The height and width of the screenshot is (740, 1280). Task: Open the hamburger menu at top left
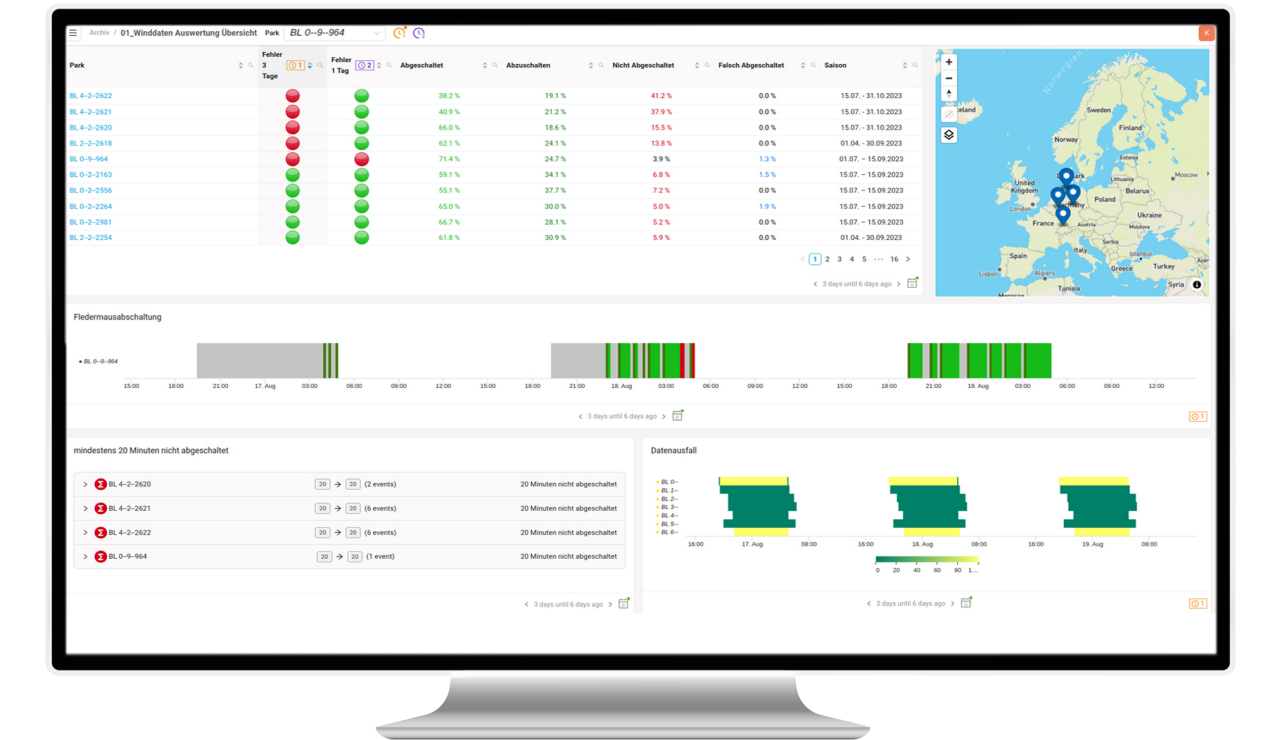[x=73, y=33]
